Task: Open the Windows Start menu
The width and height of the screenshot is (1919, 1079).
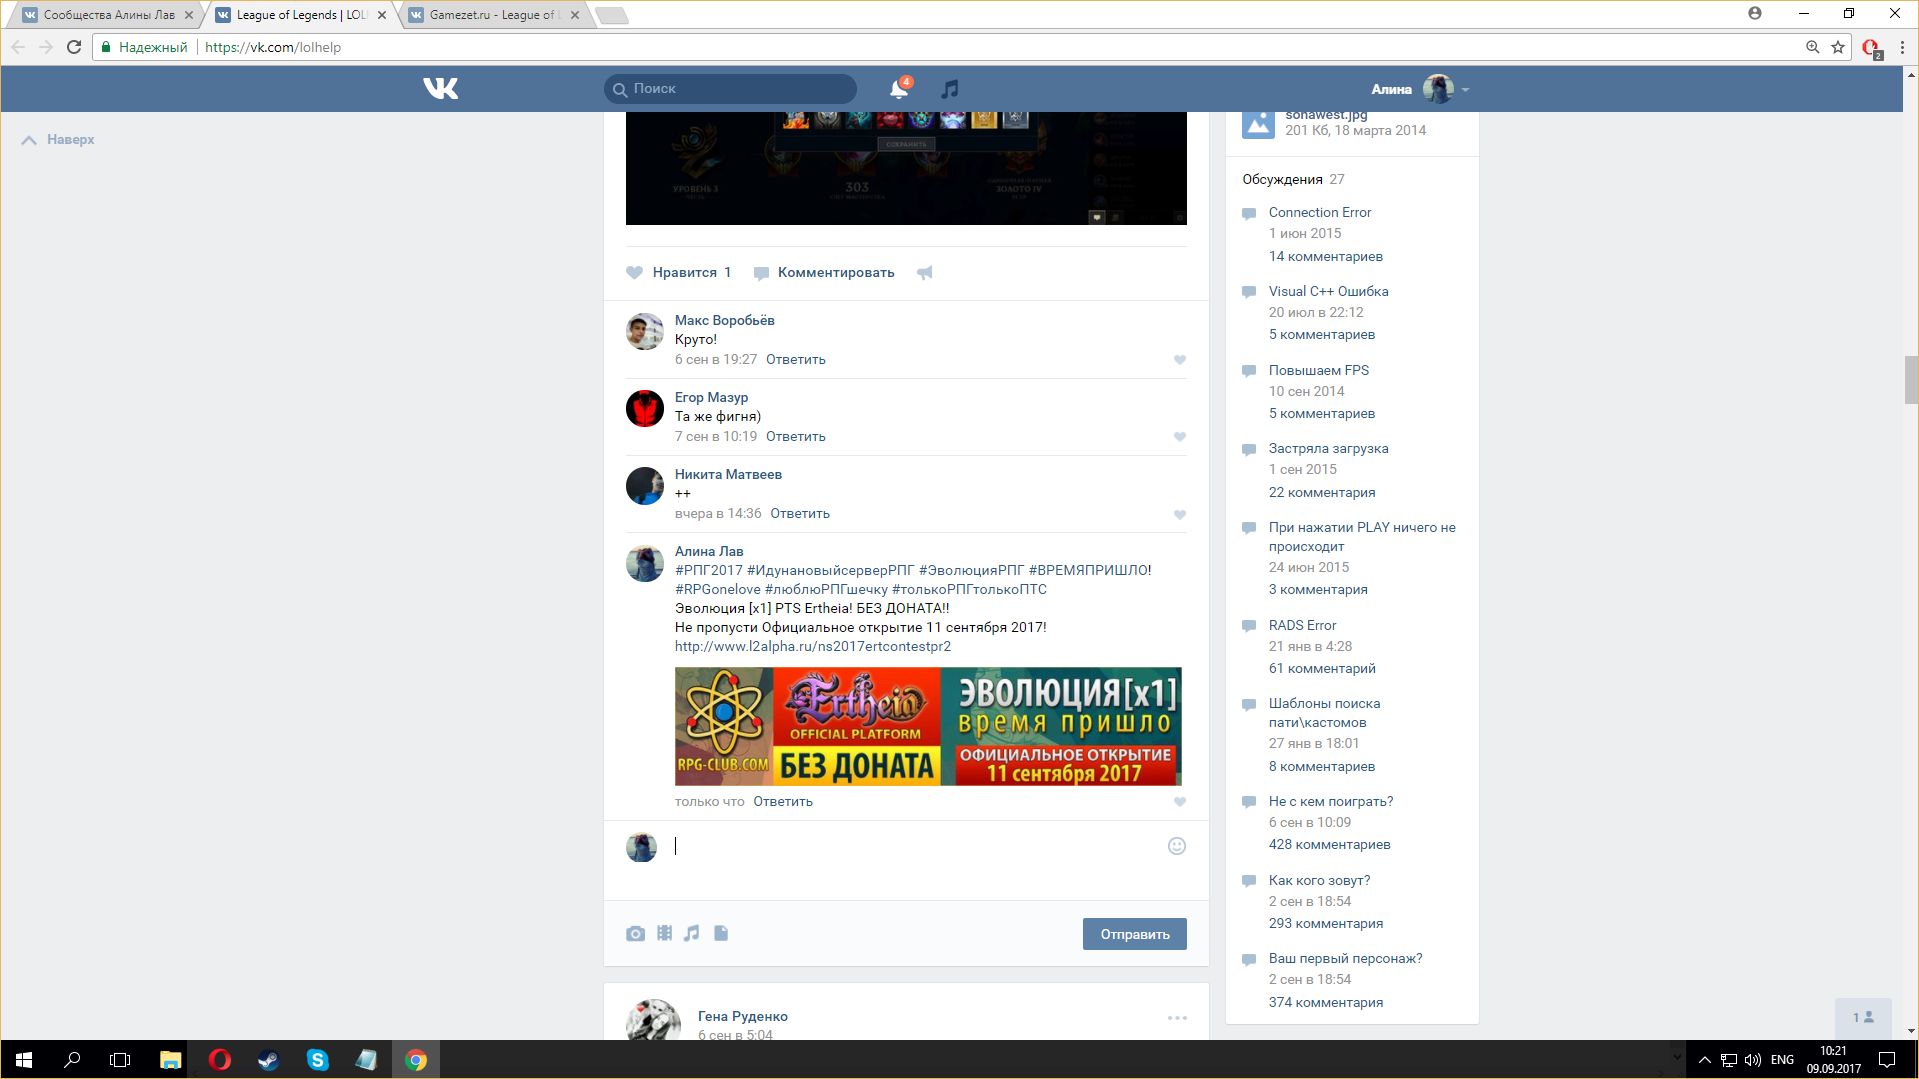Action: 24,1060
